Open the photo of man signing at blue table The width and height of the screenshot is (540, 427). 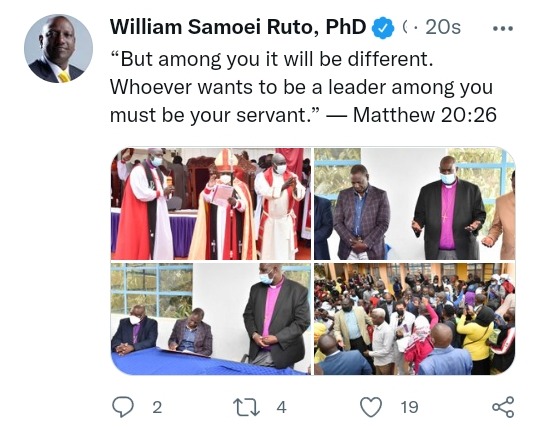tap(211, 319)
